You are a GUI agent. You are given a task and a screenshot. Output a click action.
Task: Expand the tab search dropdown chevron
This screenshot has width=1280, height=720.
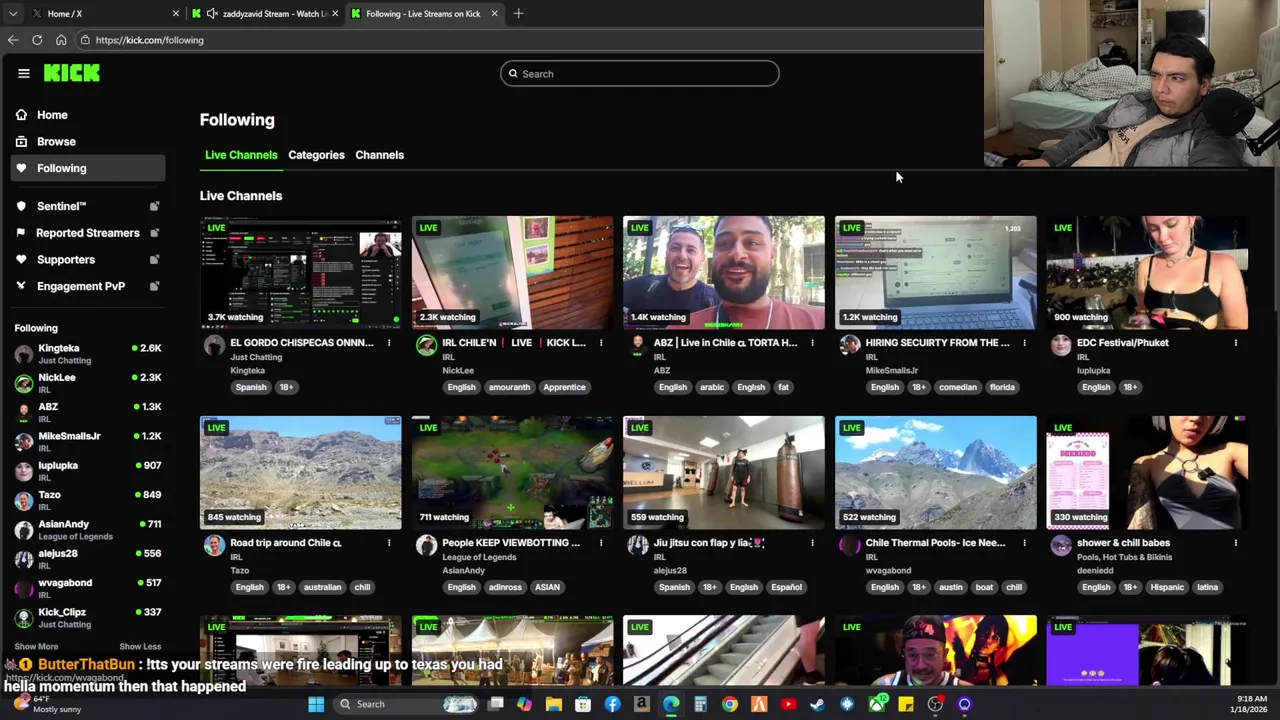click(x=12, y=14)
